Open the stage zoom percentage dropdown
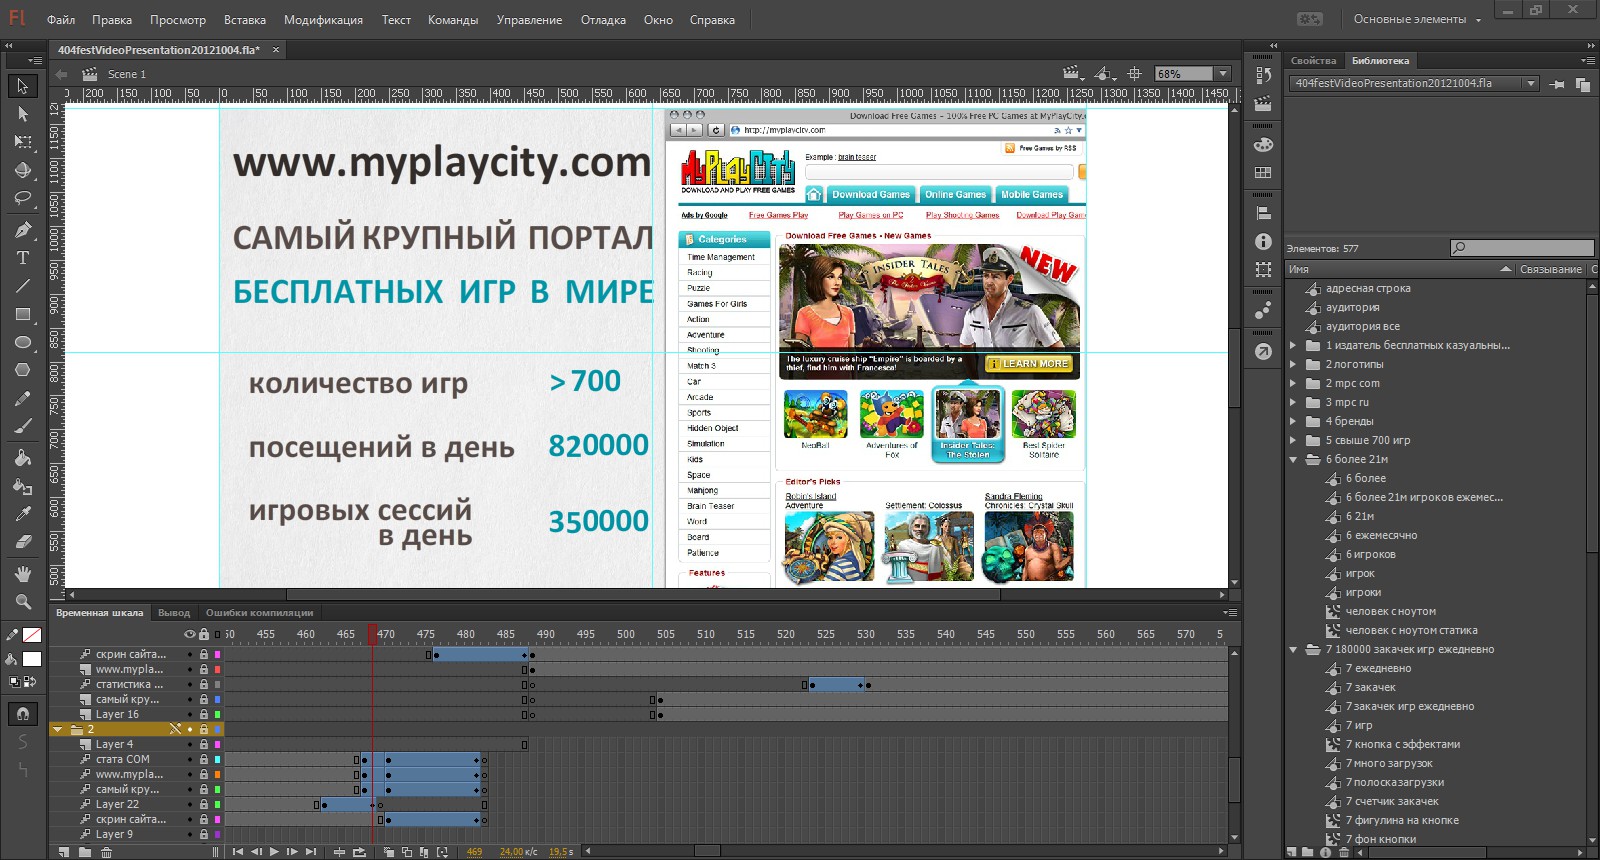The image size is (1600, 860). pos(1222,74)
